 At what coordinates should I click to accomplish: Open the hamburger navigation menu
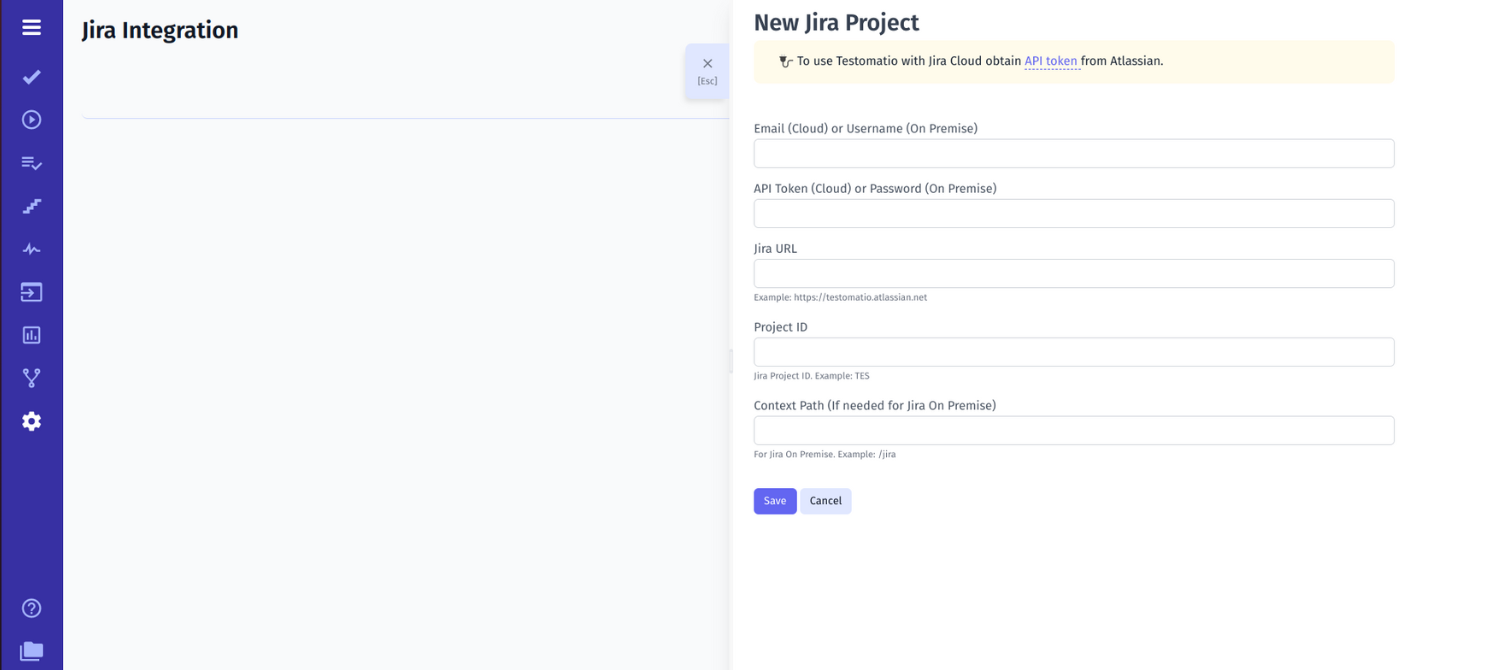coord(30,27)
